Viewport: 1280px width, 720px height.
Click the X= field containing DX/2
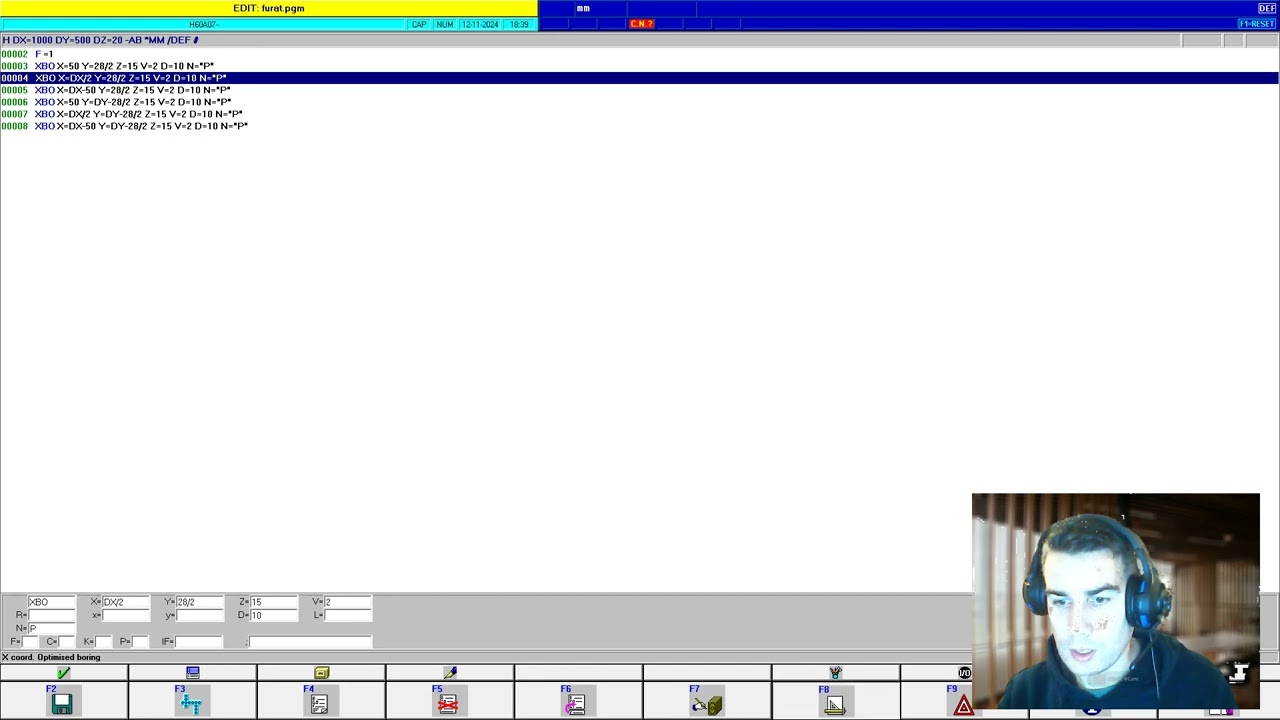126,602
